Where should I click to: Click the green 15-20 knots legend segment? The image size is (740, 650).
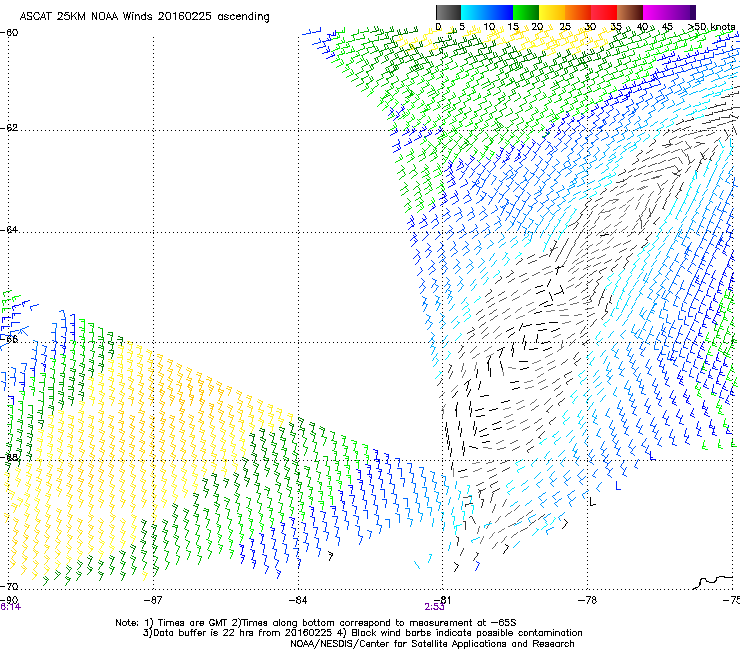pyautogui.click(x=526, y=12)
